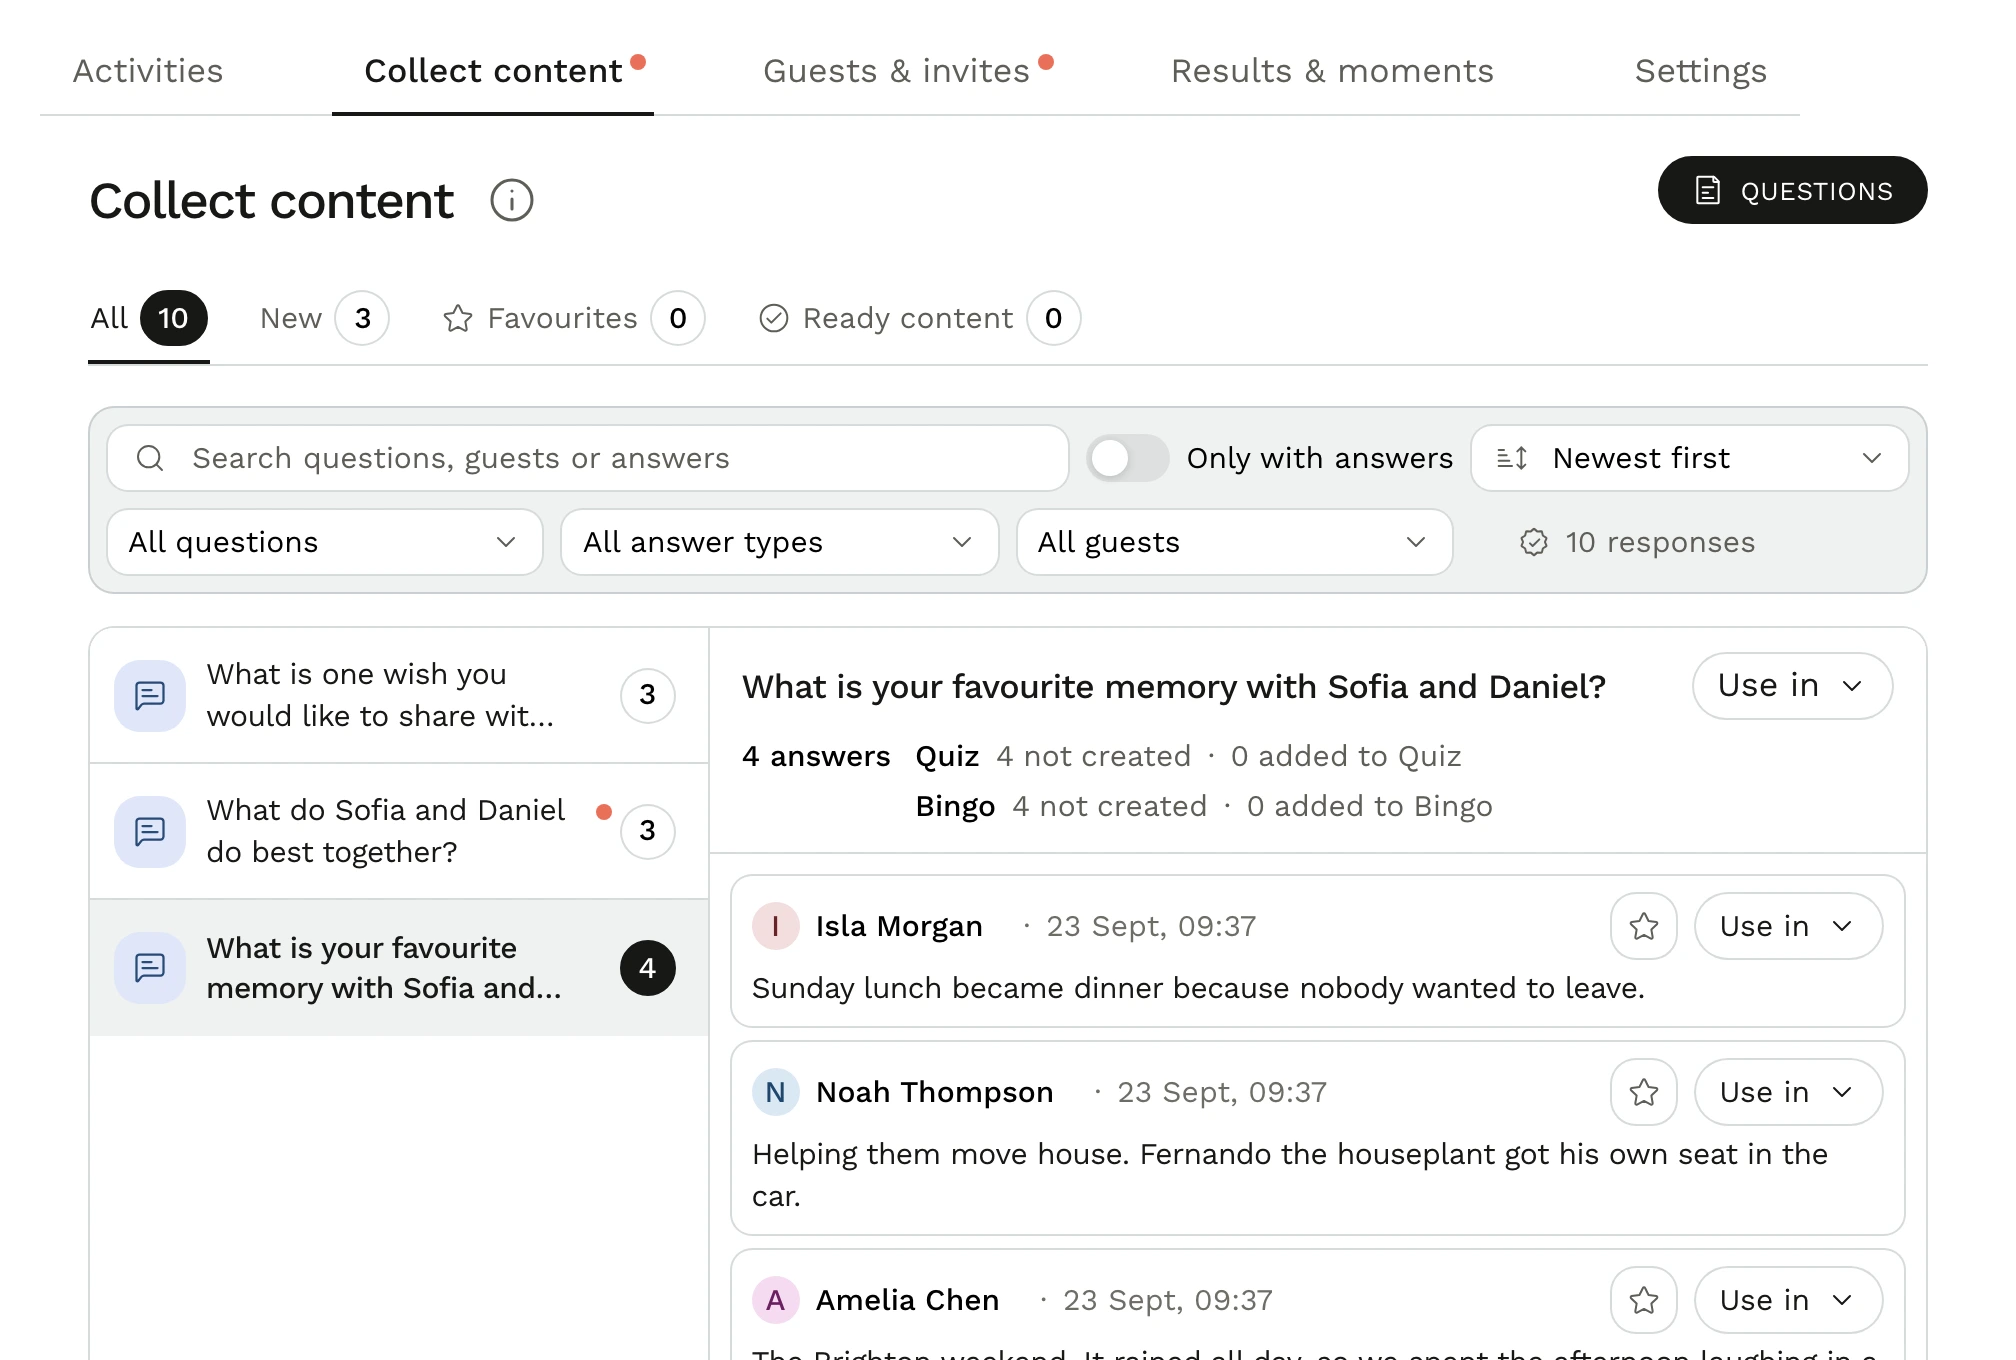Expand Use in menu for Noah Thompson's answer

1788,1092
